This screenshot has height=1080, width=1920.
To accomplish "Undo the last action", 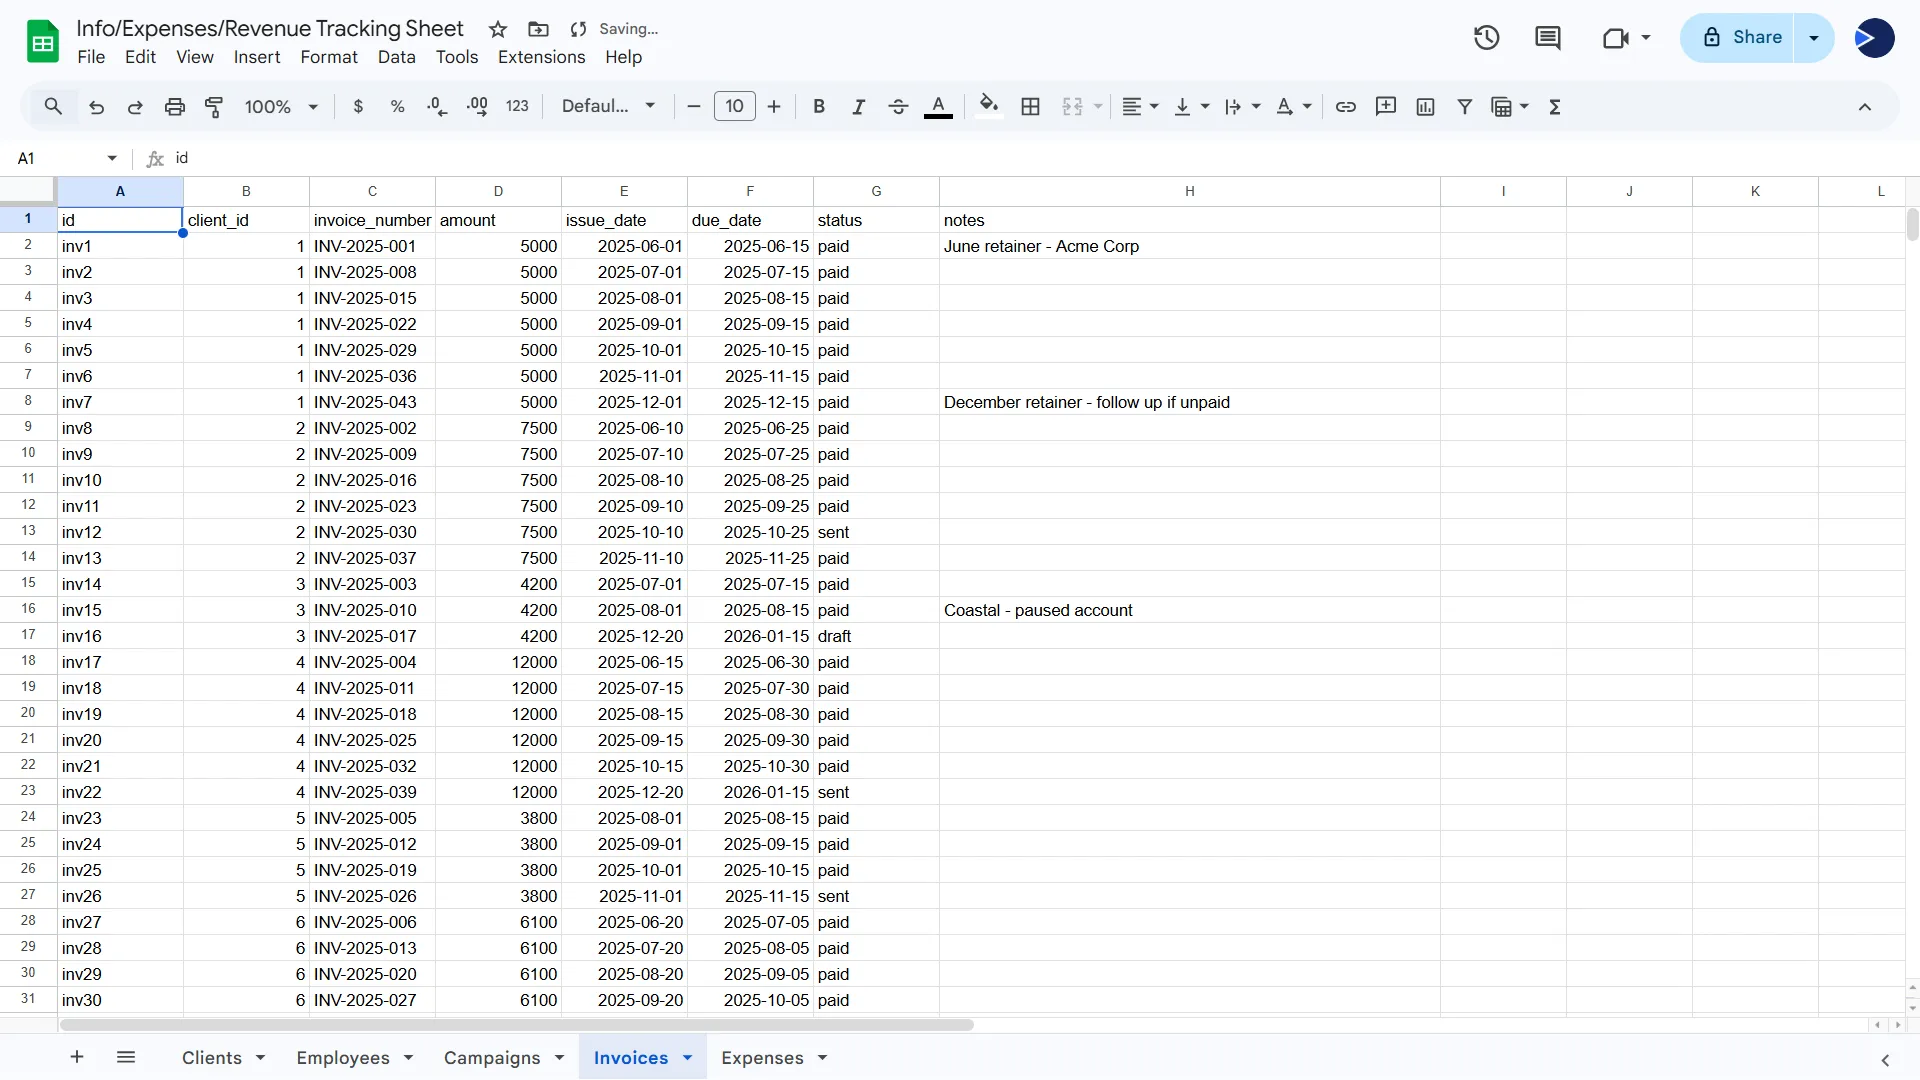I will tap(96, 106).
